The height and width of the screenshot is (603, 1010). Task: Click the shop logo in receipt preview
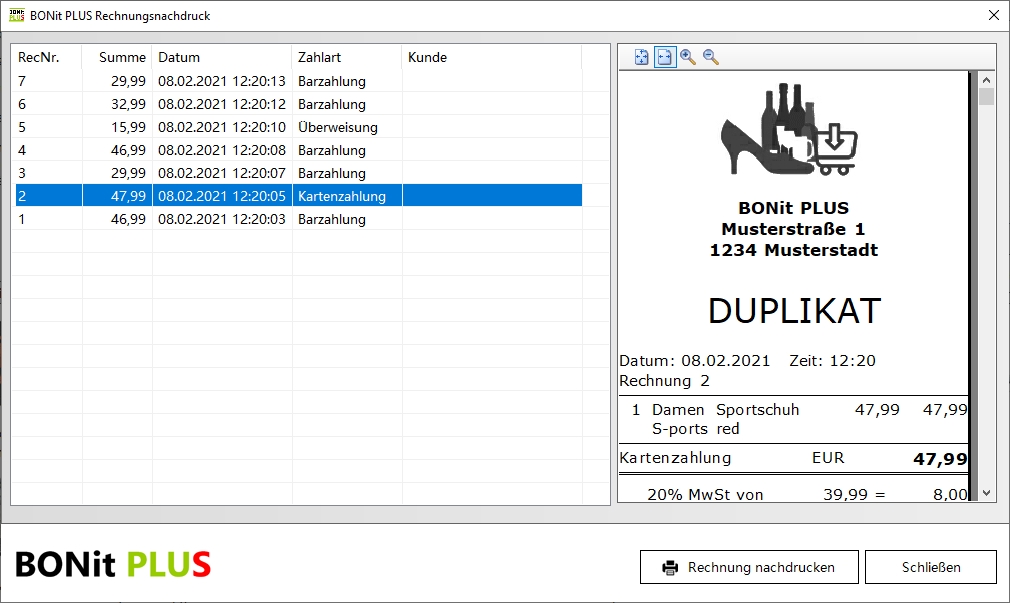789,129
